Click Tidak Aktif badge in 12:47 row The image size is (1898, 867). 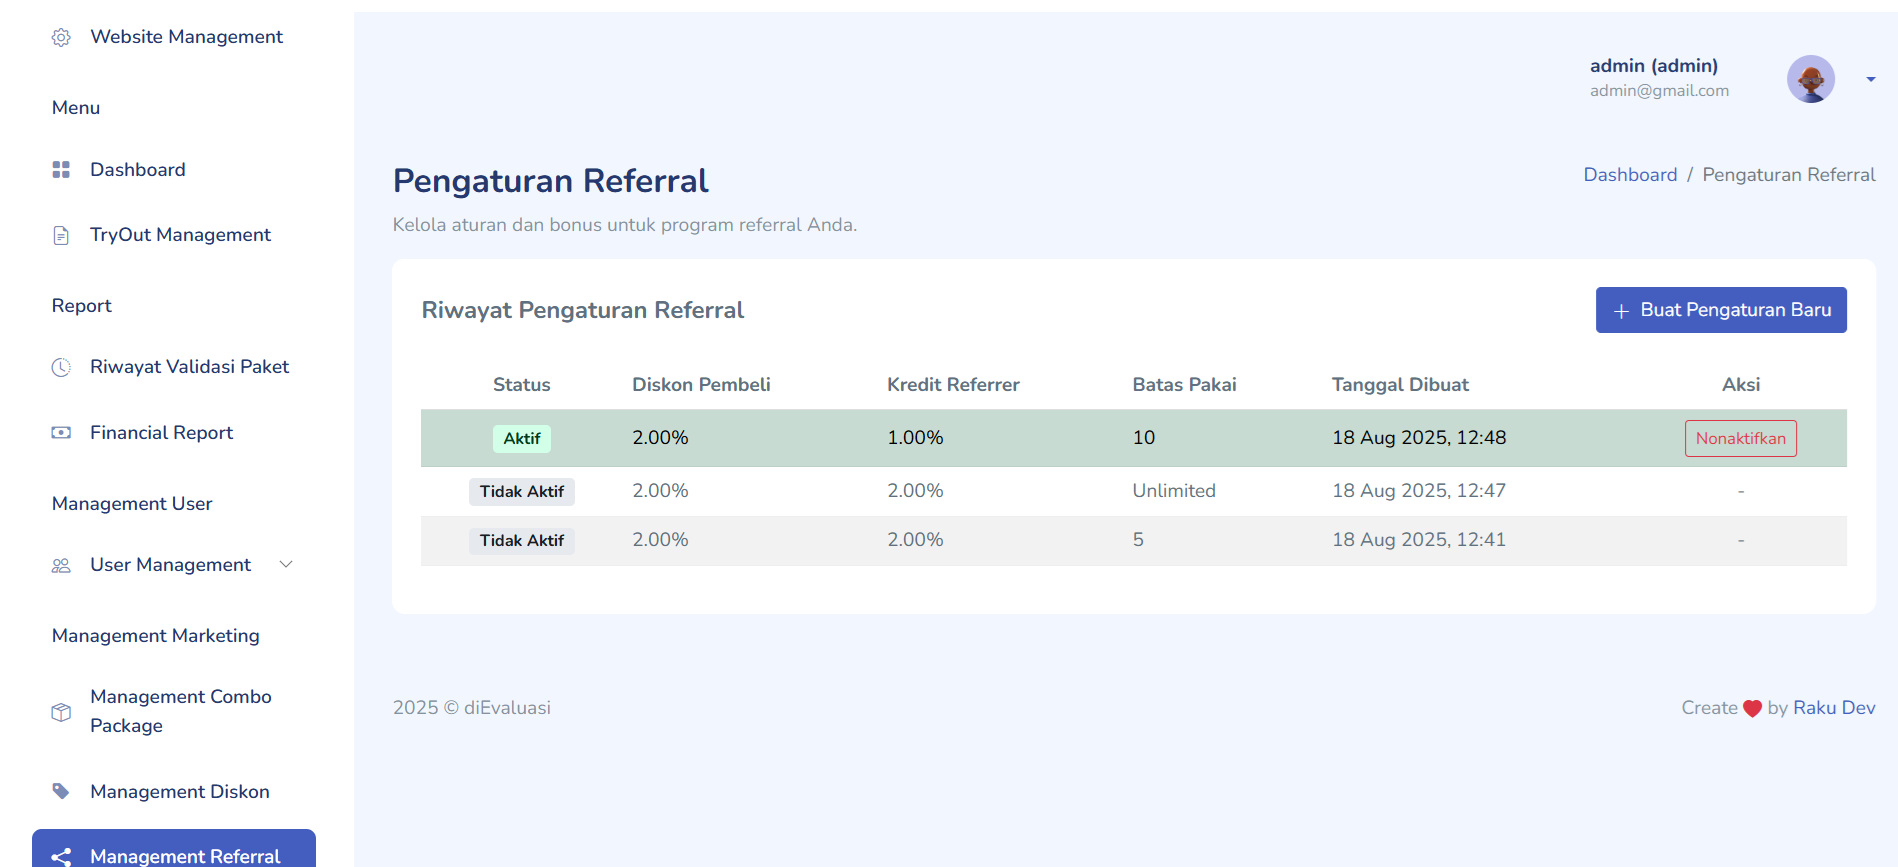pos(522,491)
